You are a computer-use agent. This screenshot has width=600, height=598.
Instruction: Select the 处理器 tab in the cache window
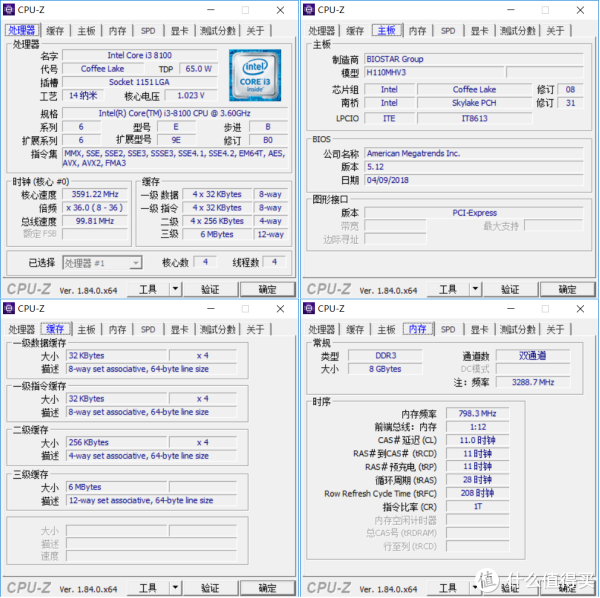(21, 329)
